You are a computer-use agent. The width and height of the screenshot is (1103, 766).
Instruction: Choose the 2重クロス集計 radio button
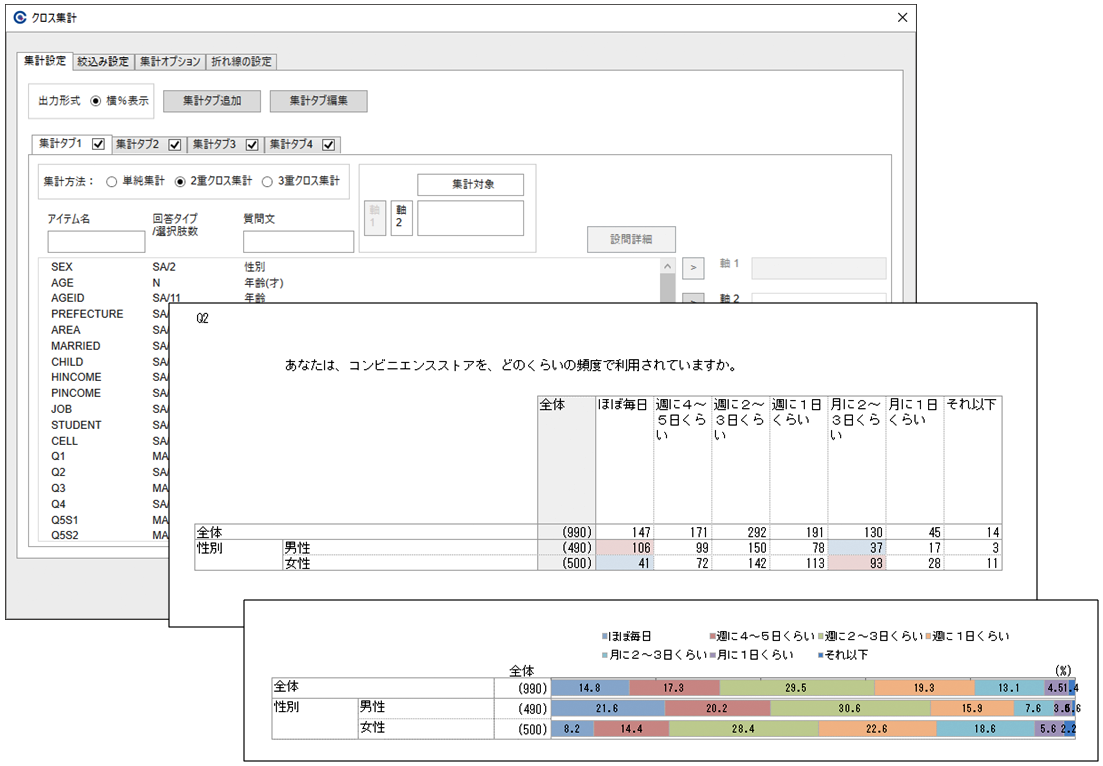[x=180, y=181]
